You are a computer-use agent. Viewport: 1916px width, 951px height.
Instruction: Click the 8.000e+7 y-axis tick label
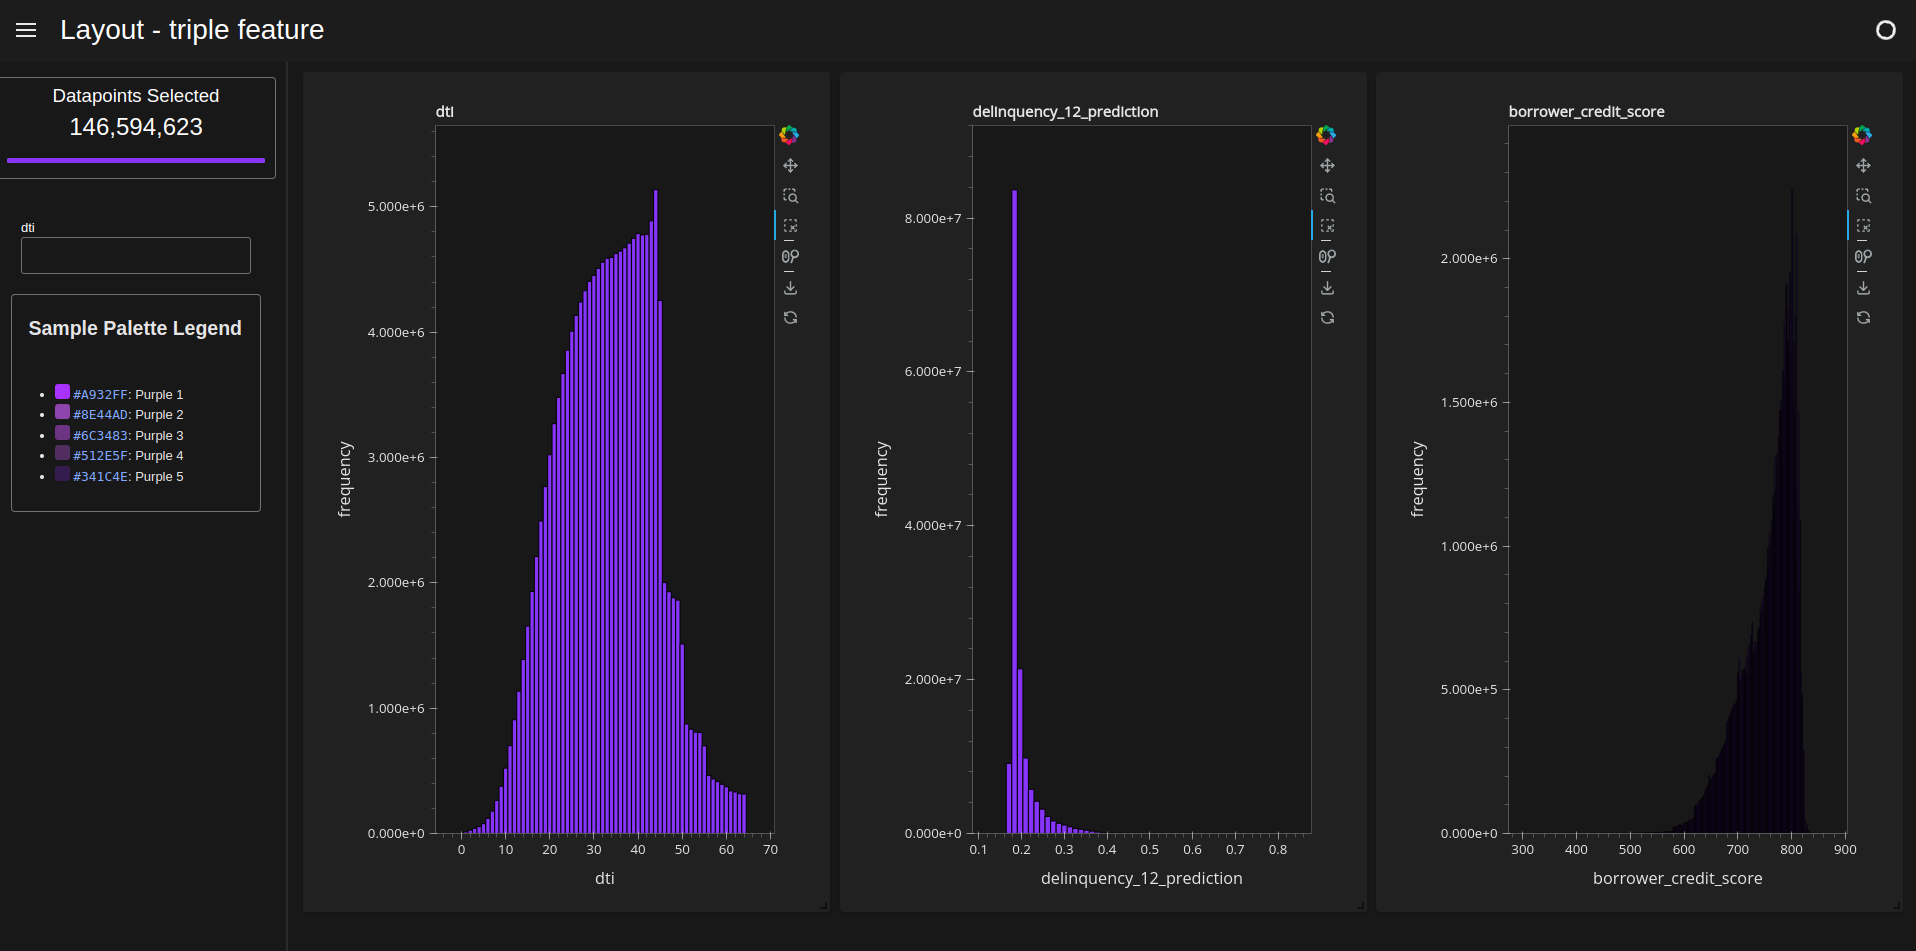[x=933, y=219]
